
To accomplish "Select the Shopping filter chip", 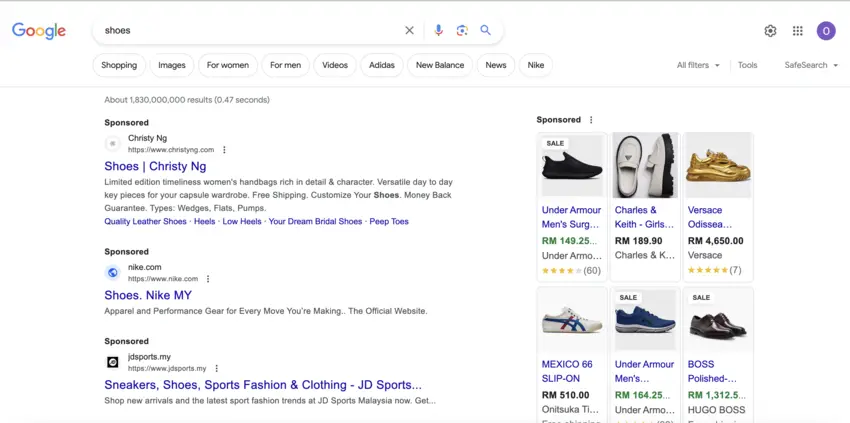I will [x=119, y=65].
